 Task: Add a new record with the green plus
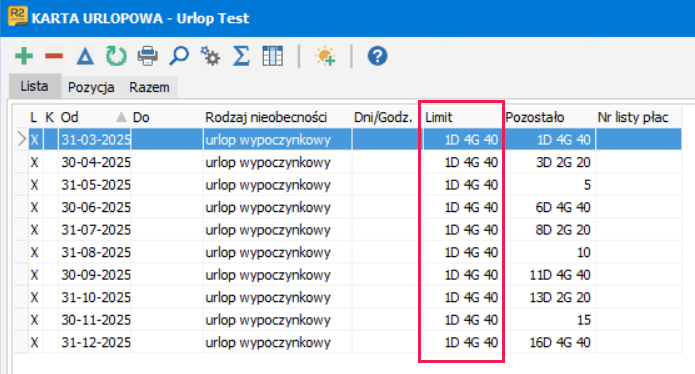(24, 56)
